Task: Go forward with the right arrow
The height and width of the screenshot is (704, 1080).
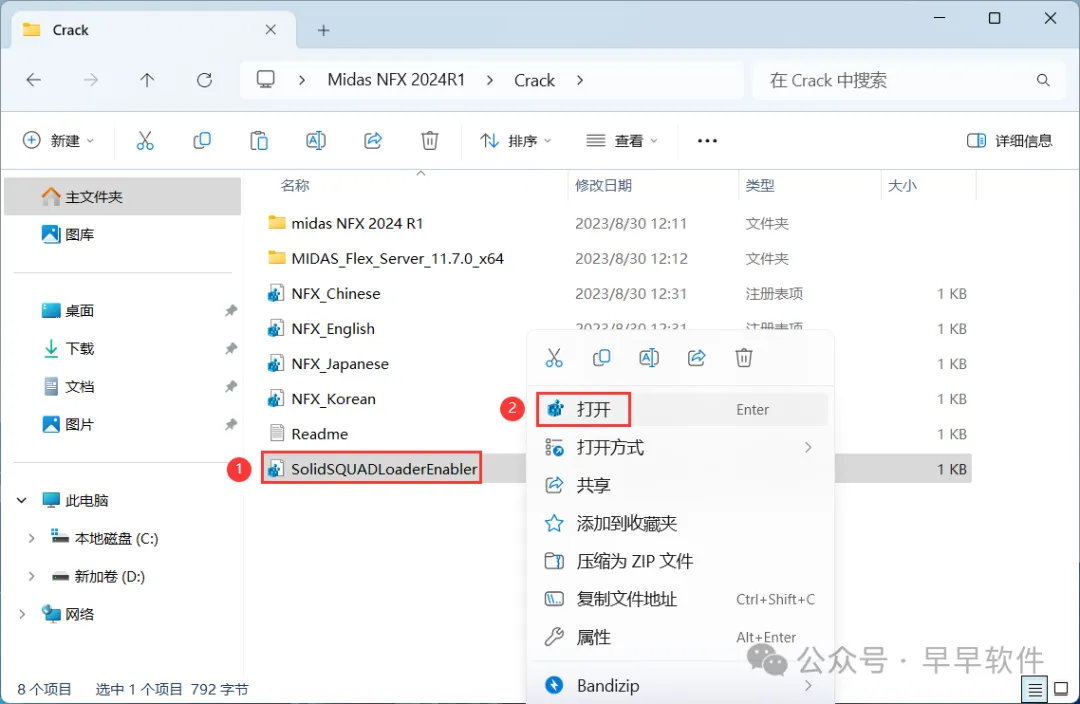Action: pyautogui.click(x=90, y=80)
